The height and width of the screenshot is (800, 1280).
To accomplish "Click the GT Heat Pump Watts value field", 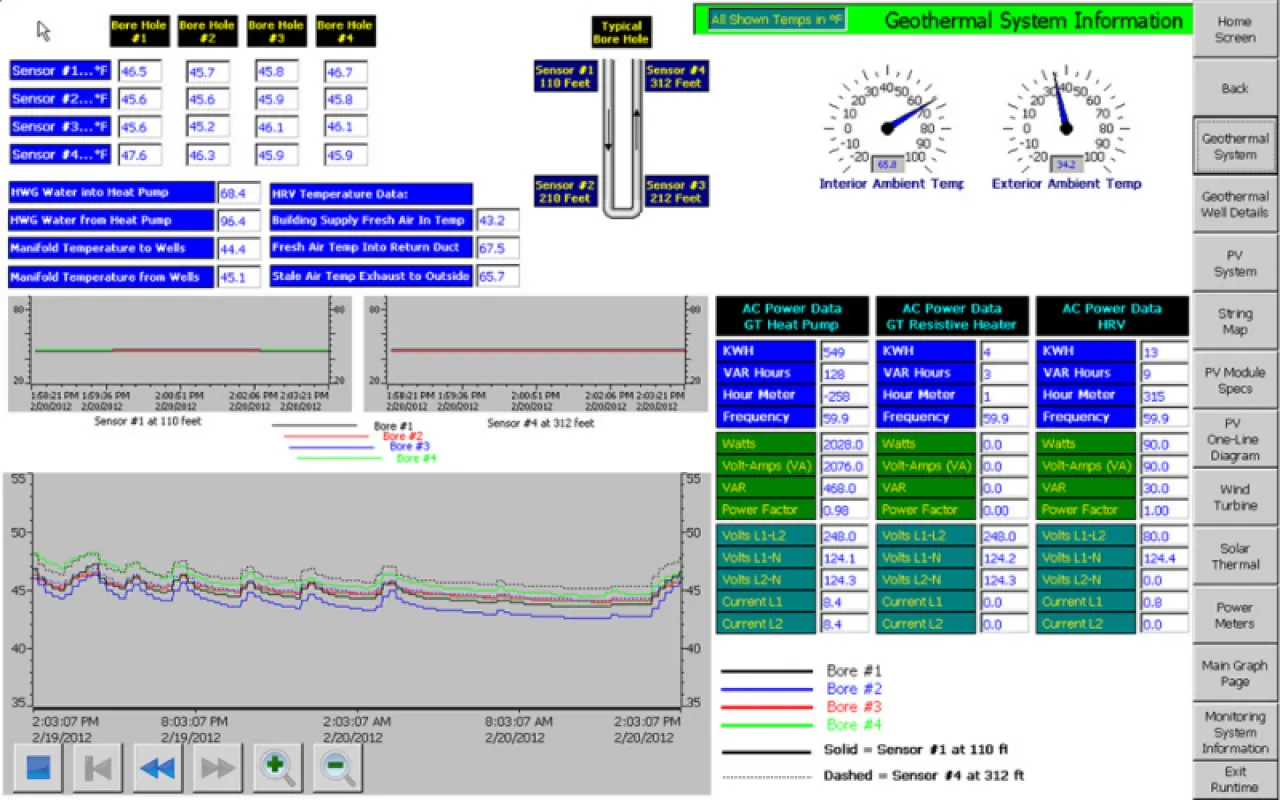I will [844, 444].
